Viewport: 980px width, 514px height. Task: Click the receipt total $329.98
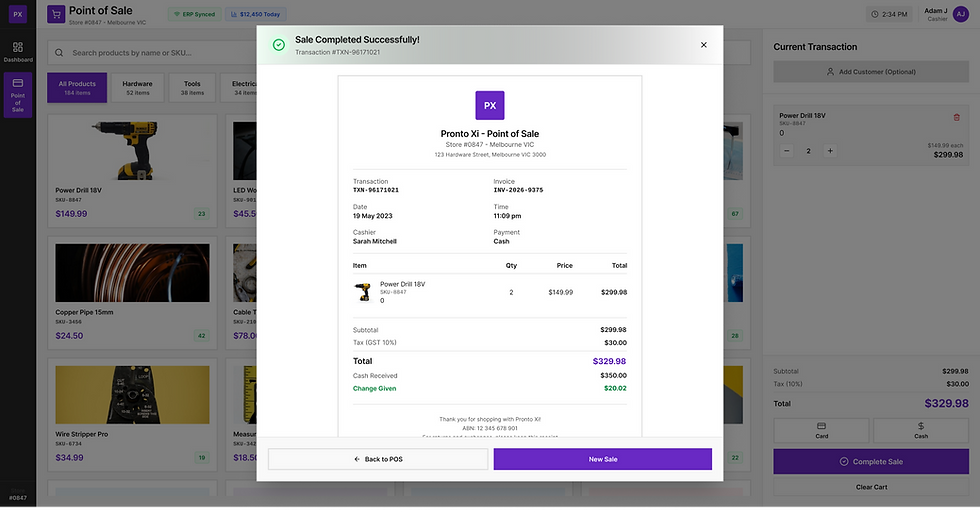[609, 361]
